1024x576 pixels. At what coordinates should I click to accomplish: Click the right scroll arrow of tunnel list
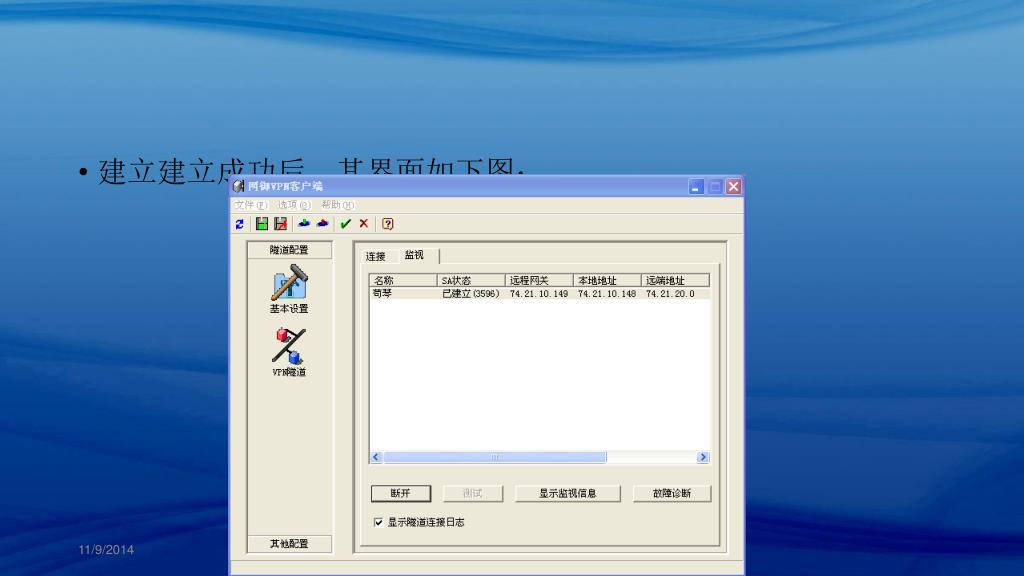click(703, 457)
